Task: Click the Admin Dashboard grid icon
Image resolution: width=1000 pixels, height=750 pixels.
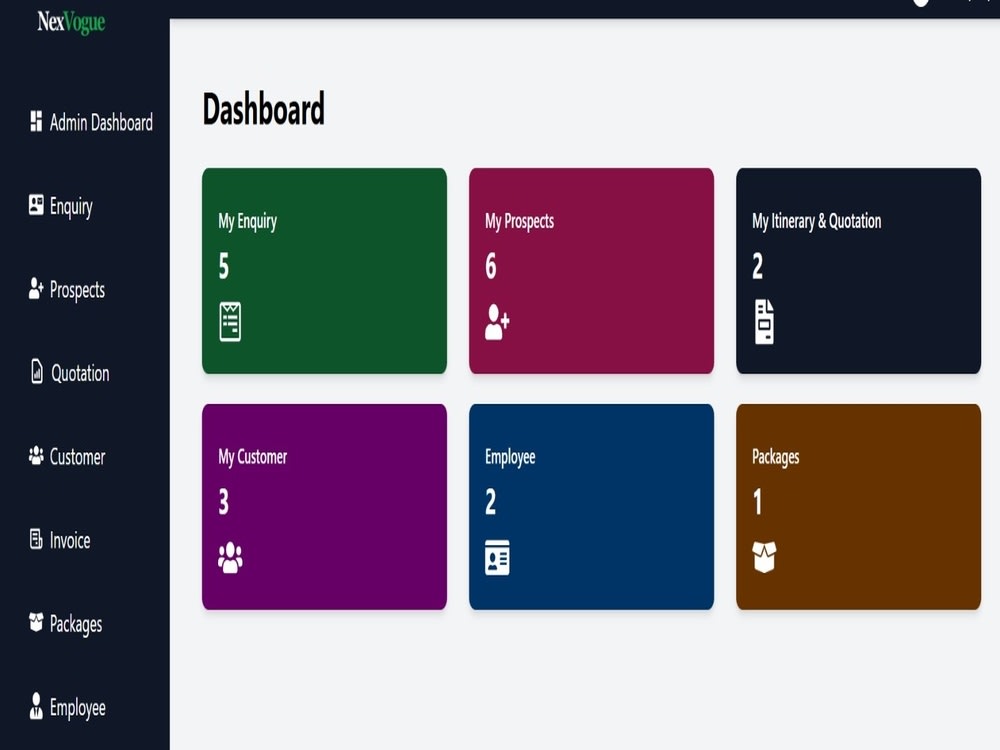Action: point(36,121)
